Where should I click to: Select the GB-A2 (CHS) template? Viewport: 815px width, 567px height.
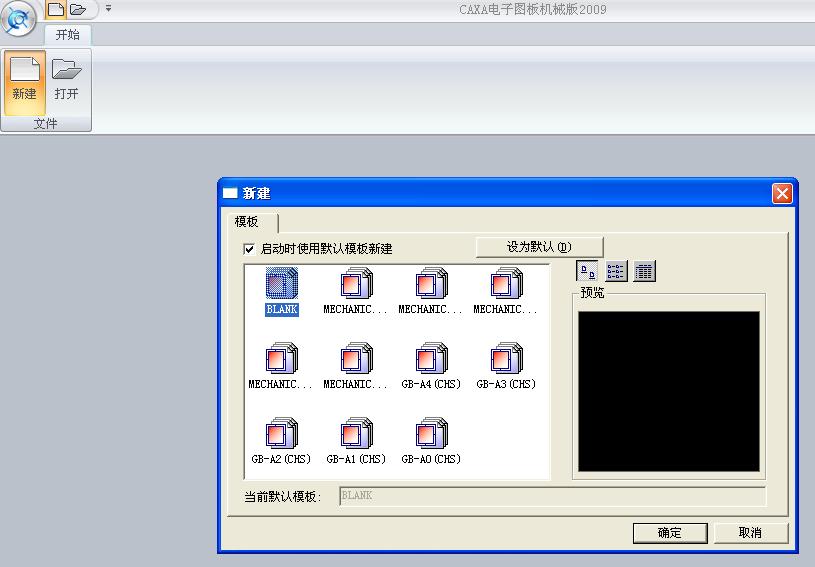point(281,441)
